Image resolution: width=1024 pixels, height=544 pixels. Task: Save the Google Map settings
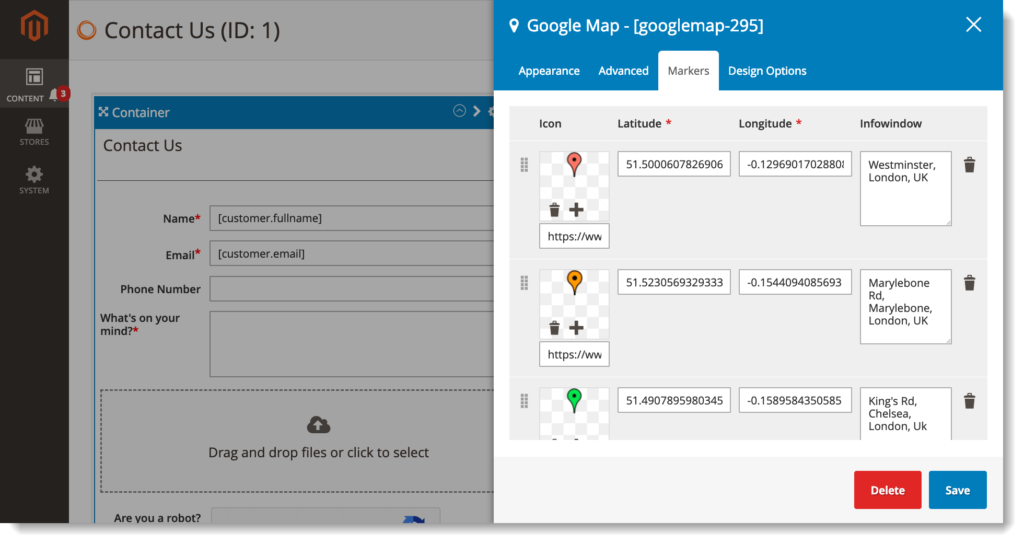click(x=957, y=490)
